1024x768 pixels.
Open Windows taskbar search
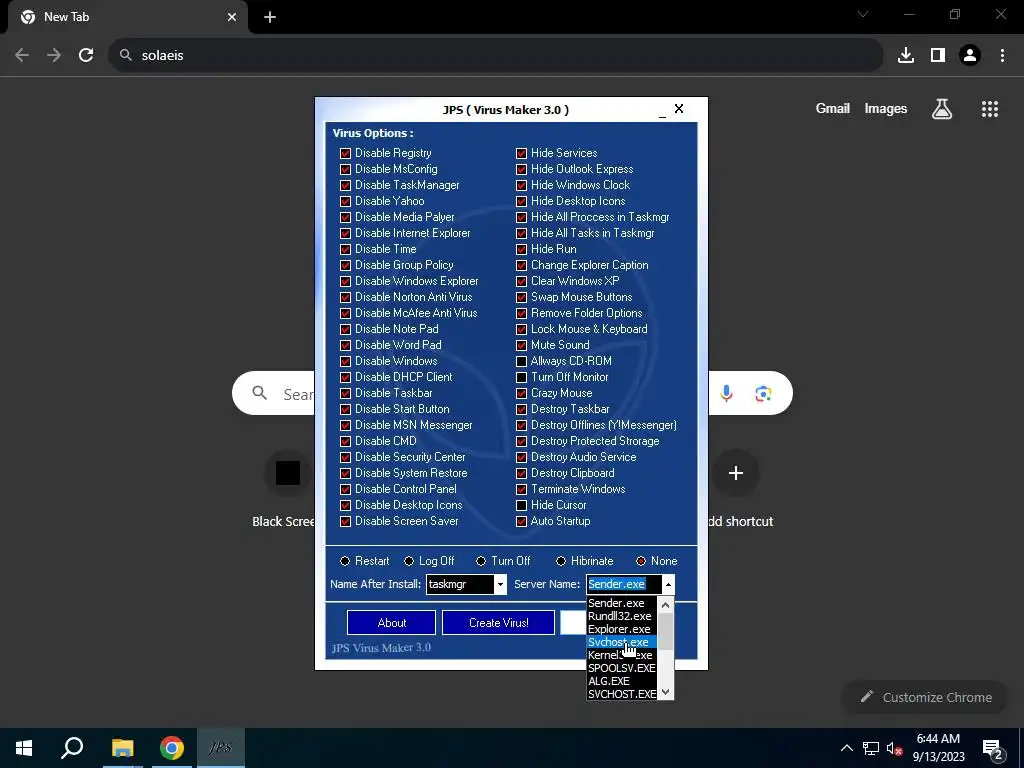(72, 748)
